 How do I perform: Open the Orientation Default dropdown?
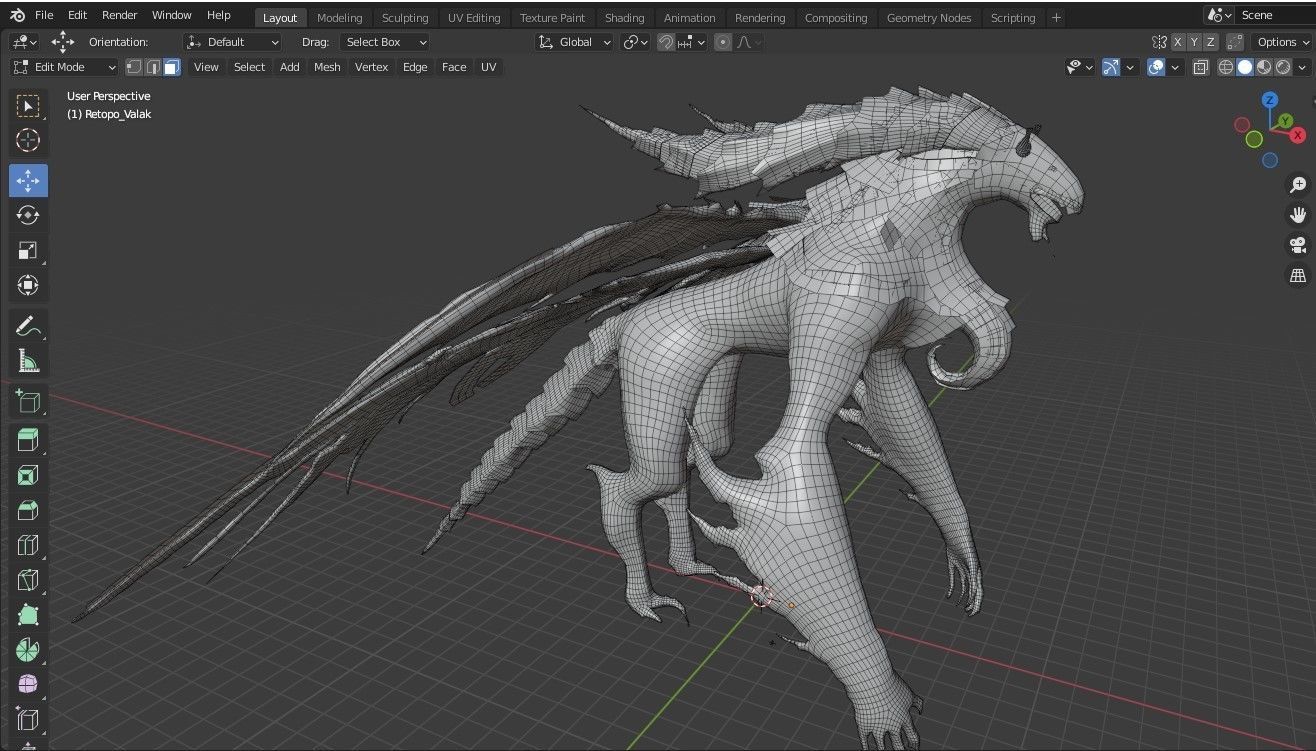(233, 42)
